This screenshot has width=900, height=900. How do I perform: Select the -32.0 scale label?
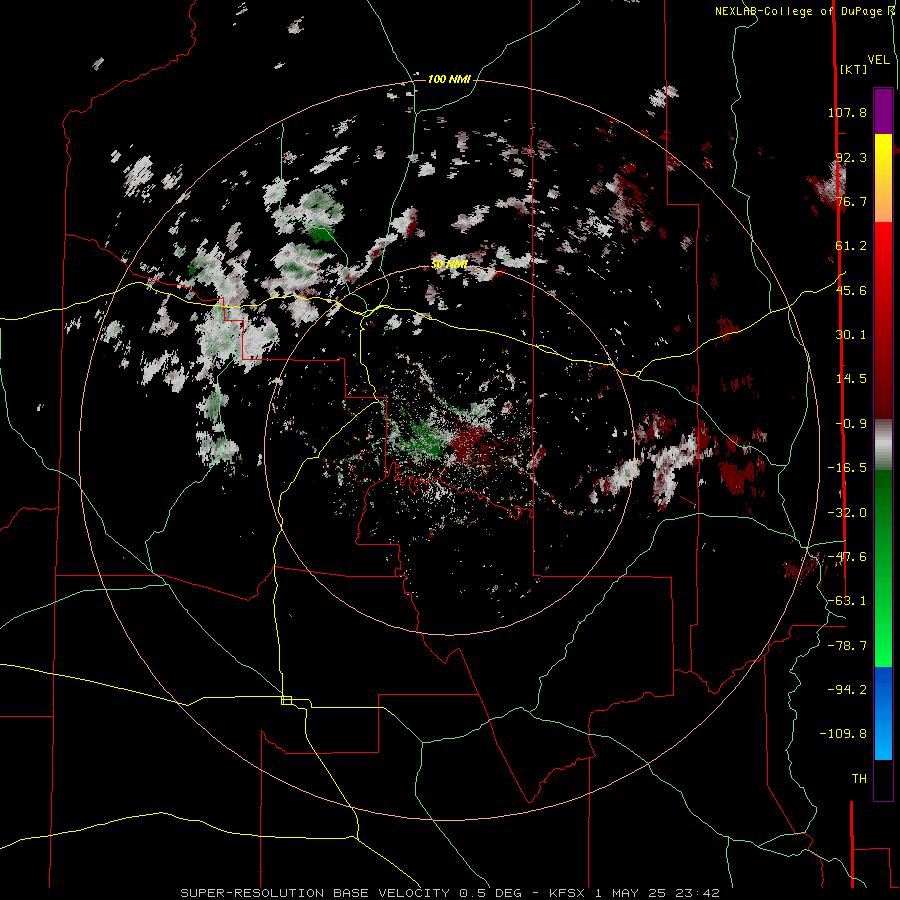847,513
